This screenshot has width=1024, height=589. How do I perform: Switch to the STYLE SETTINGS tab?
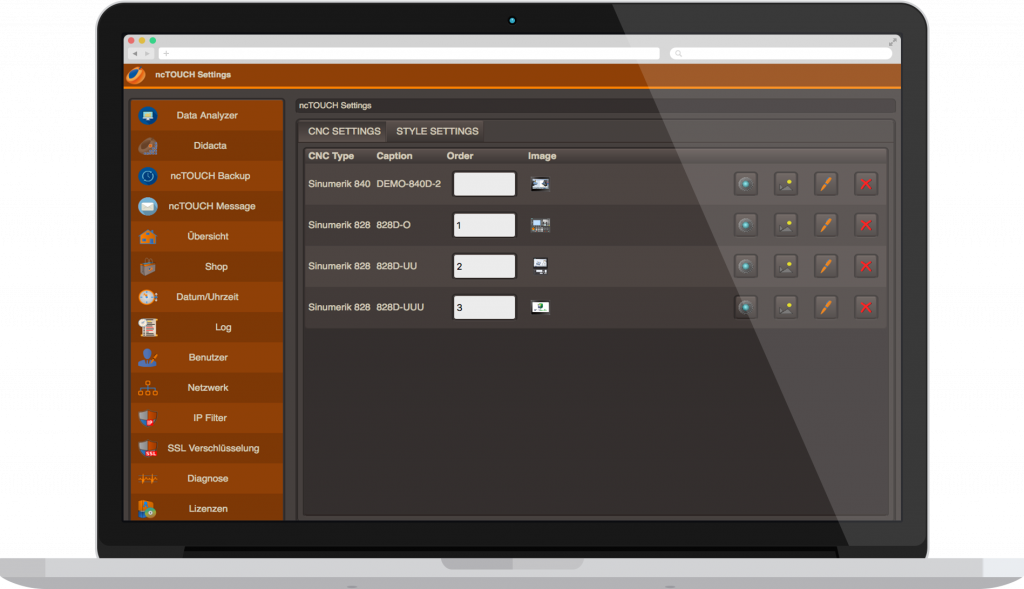tap(437, 131)
